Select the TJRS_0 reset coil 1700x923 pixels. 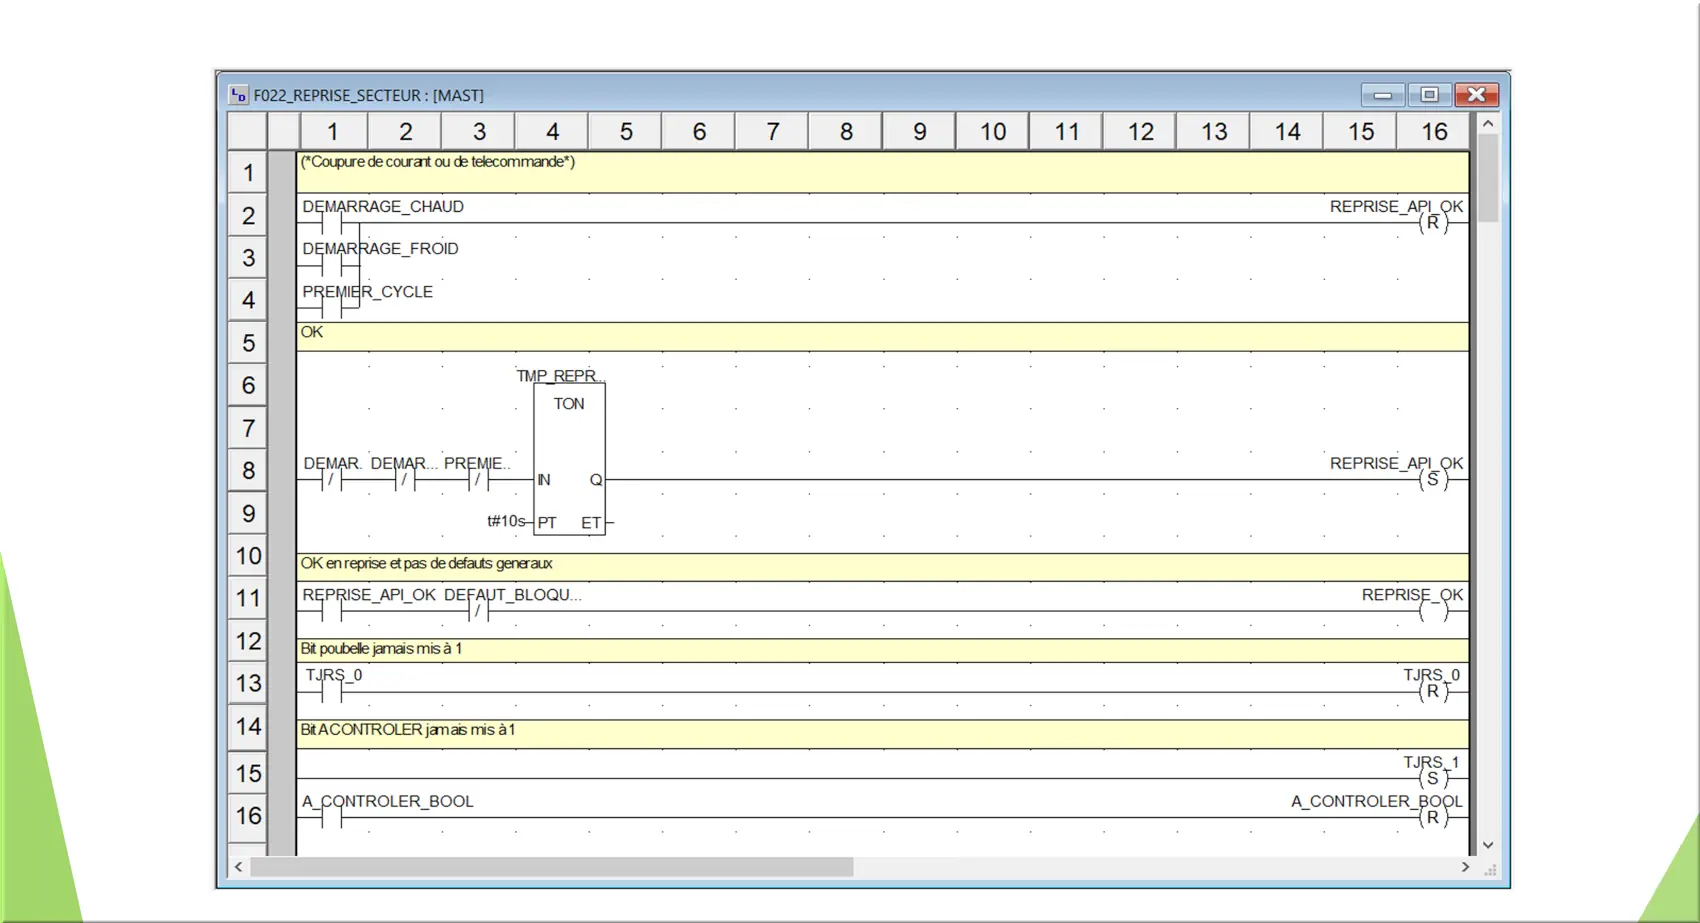pos(1433,691)
